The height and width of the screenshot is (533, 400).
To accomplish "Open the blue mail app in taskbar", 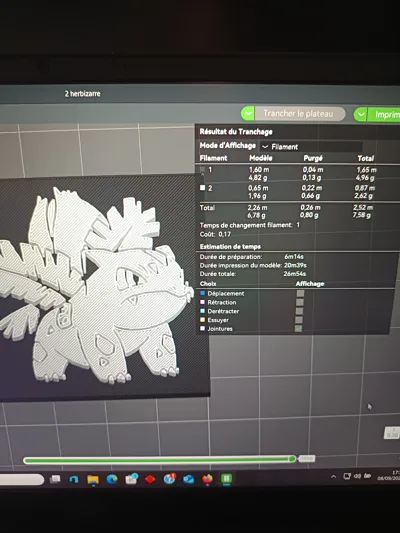I will click(188, 479).
